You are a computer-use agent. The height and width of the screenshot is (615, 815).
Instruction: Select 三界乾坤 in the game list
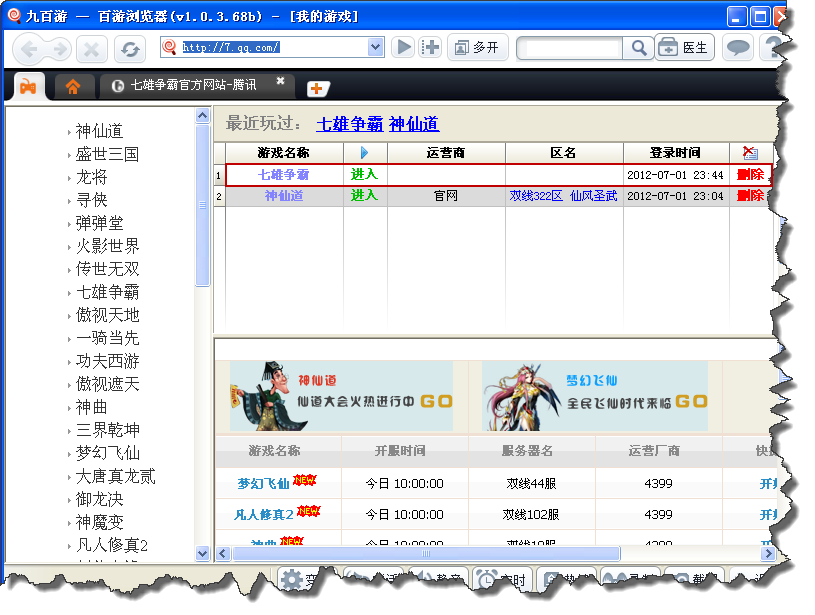108,430
